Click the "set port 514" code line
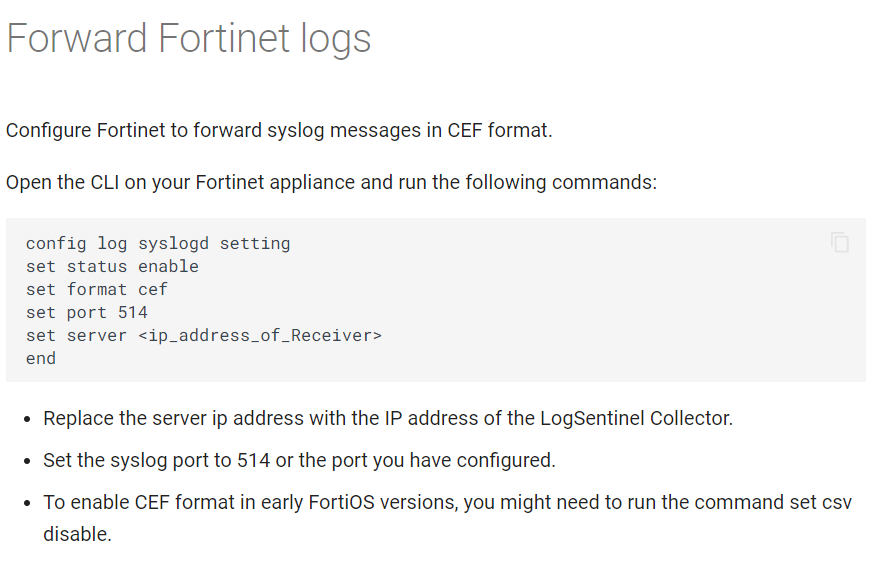 [87, 312]
